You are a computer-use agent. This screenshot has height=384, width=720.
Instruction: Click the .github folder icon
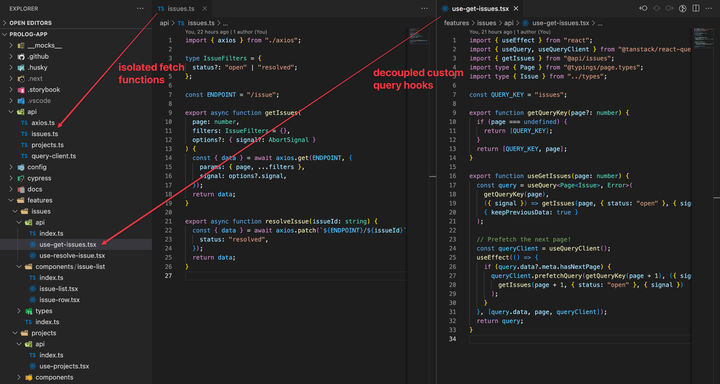[x=21, y=56]
